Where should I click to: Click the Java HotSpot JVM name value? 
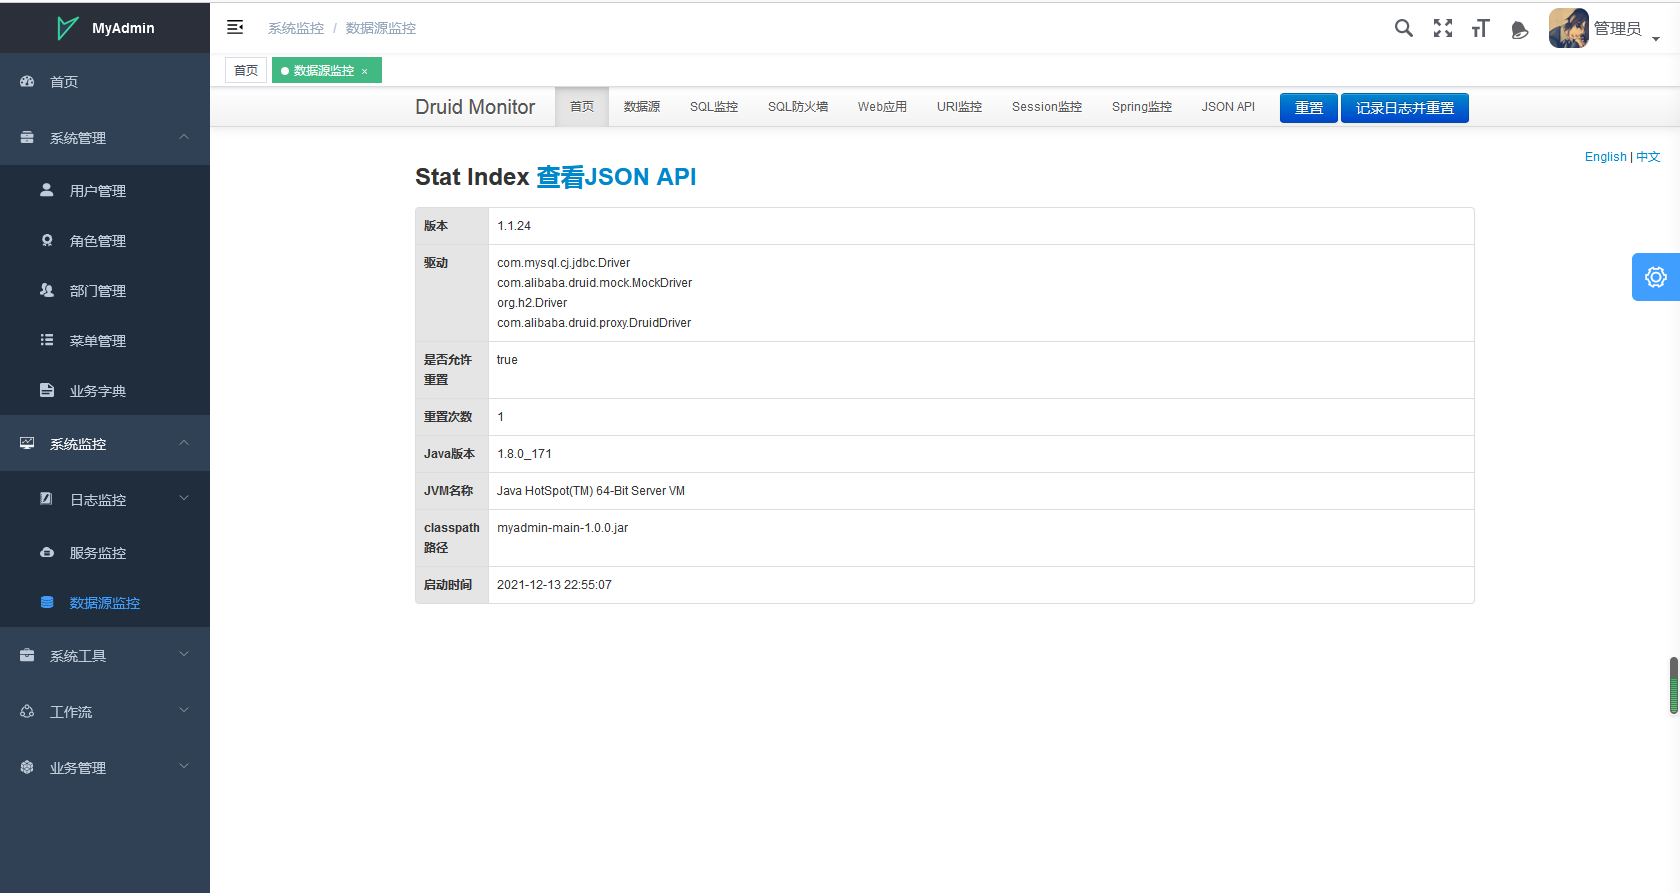click(x=591, y=491)
